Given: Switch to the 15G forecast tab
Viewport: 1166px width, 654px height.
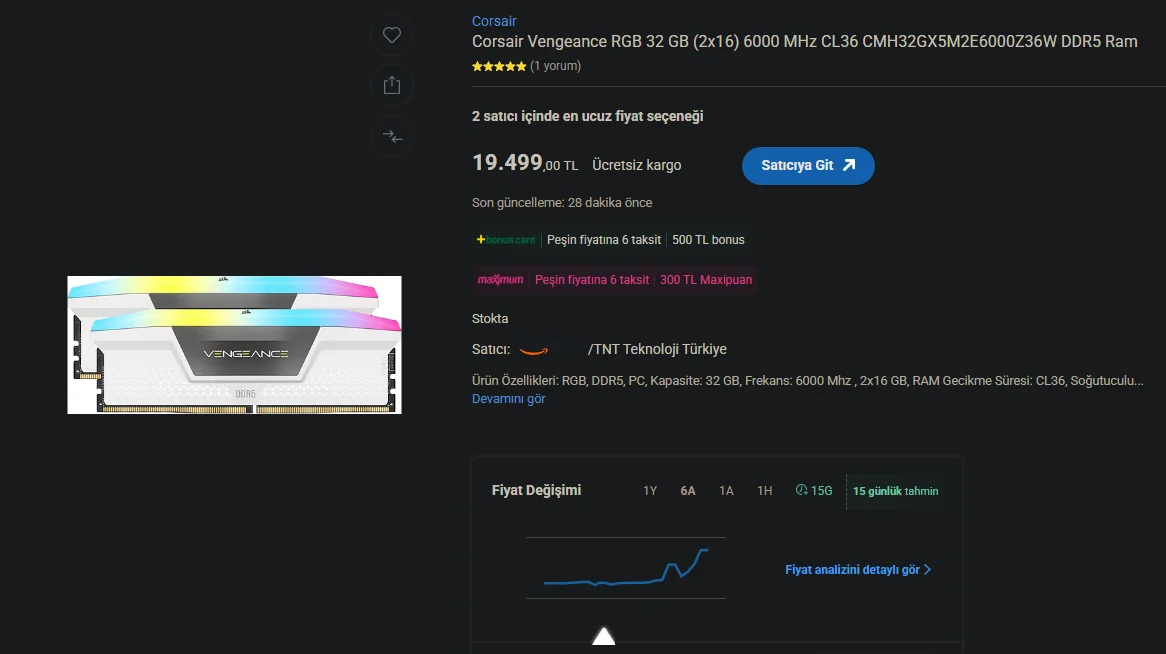Looking at the screenshot, I should pos(814,491).
